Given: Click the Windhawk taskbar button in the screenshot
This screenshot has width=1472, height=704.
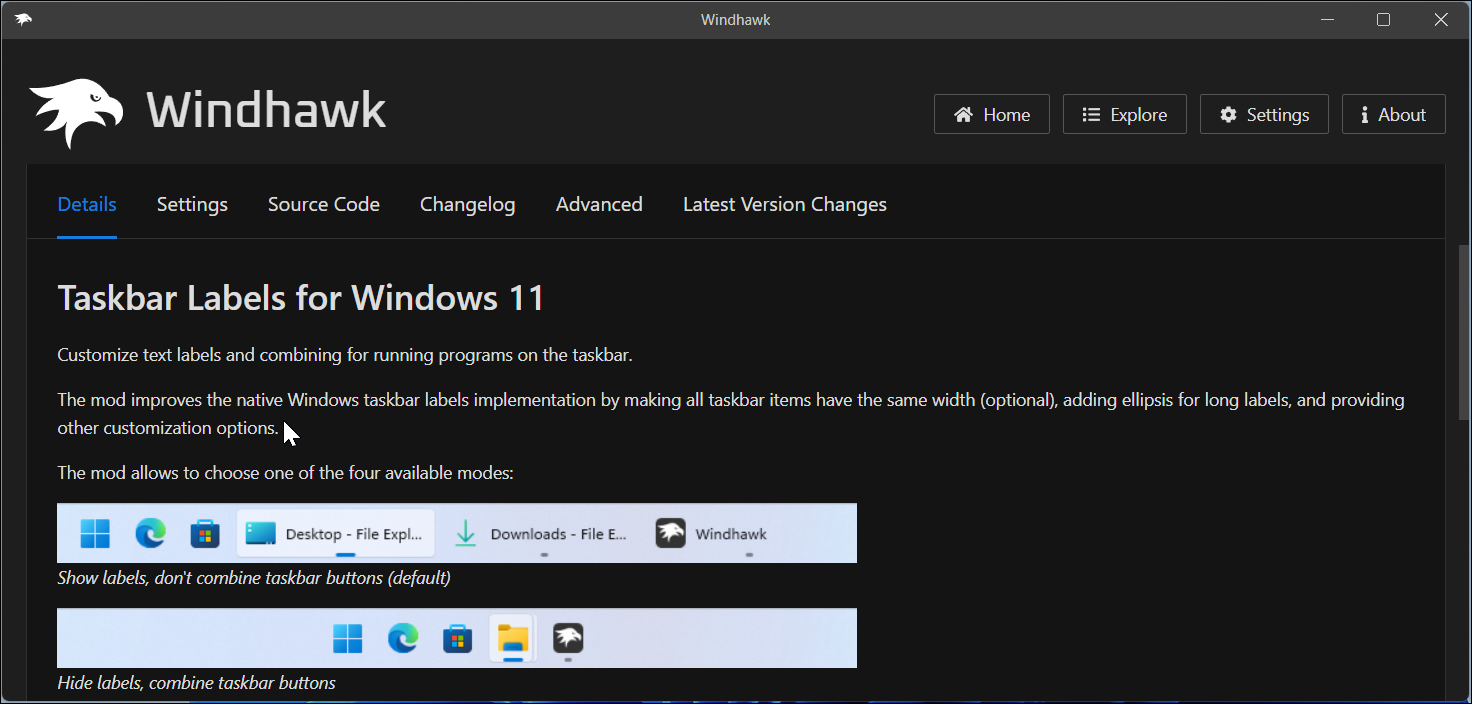Looking at the screenshot, I should click(x=710, y=533).
